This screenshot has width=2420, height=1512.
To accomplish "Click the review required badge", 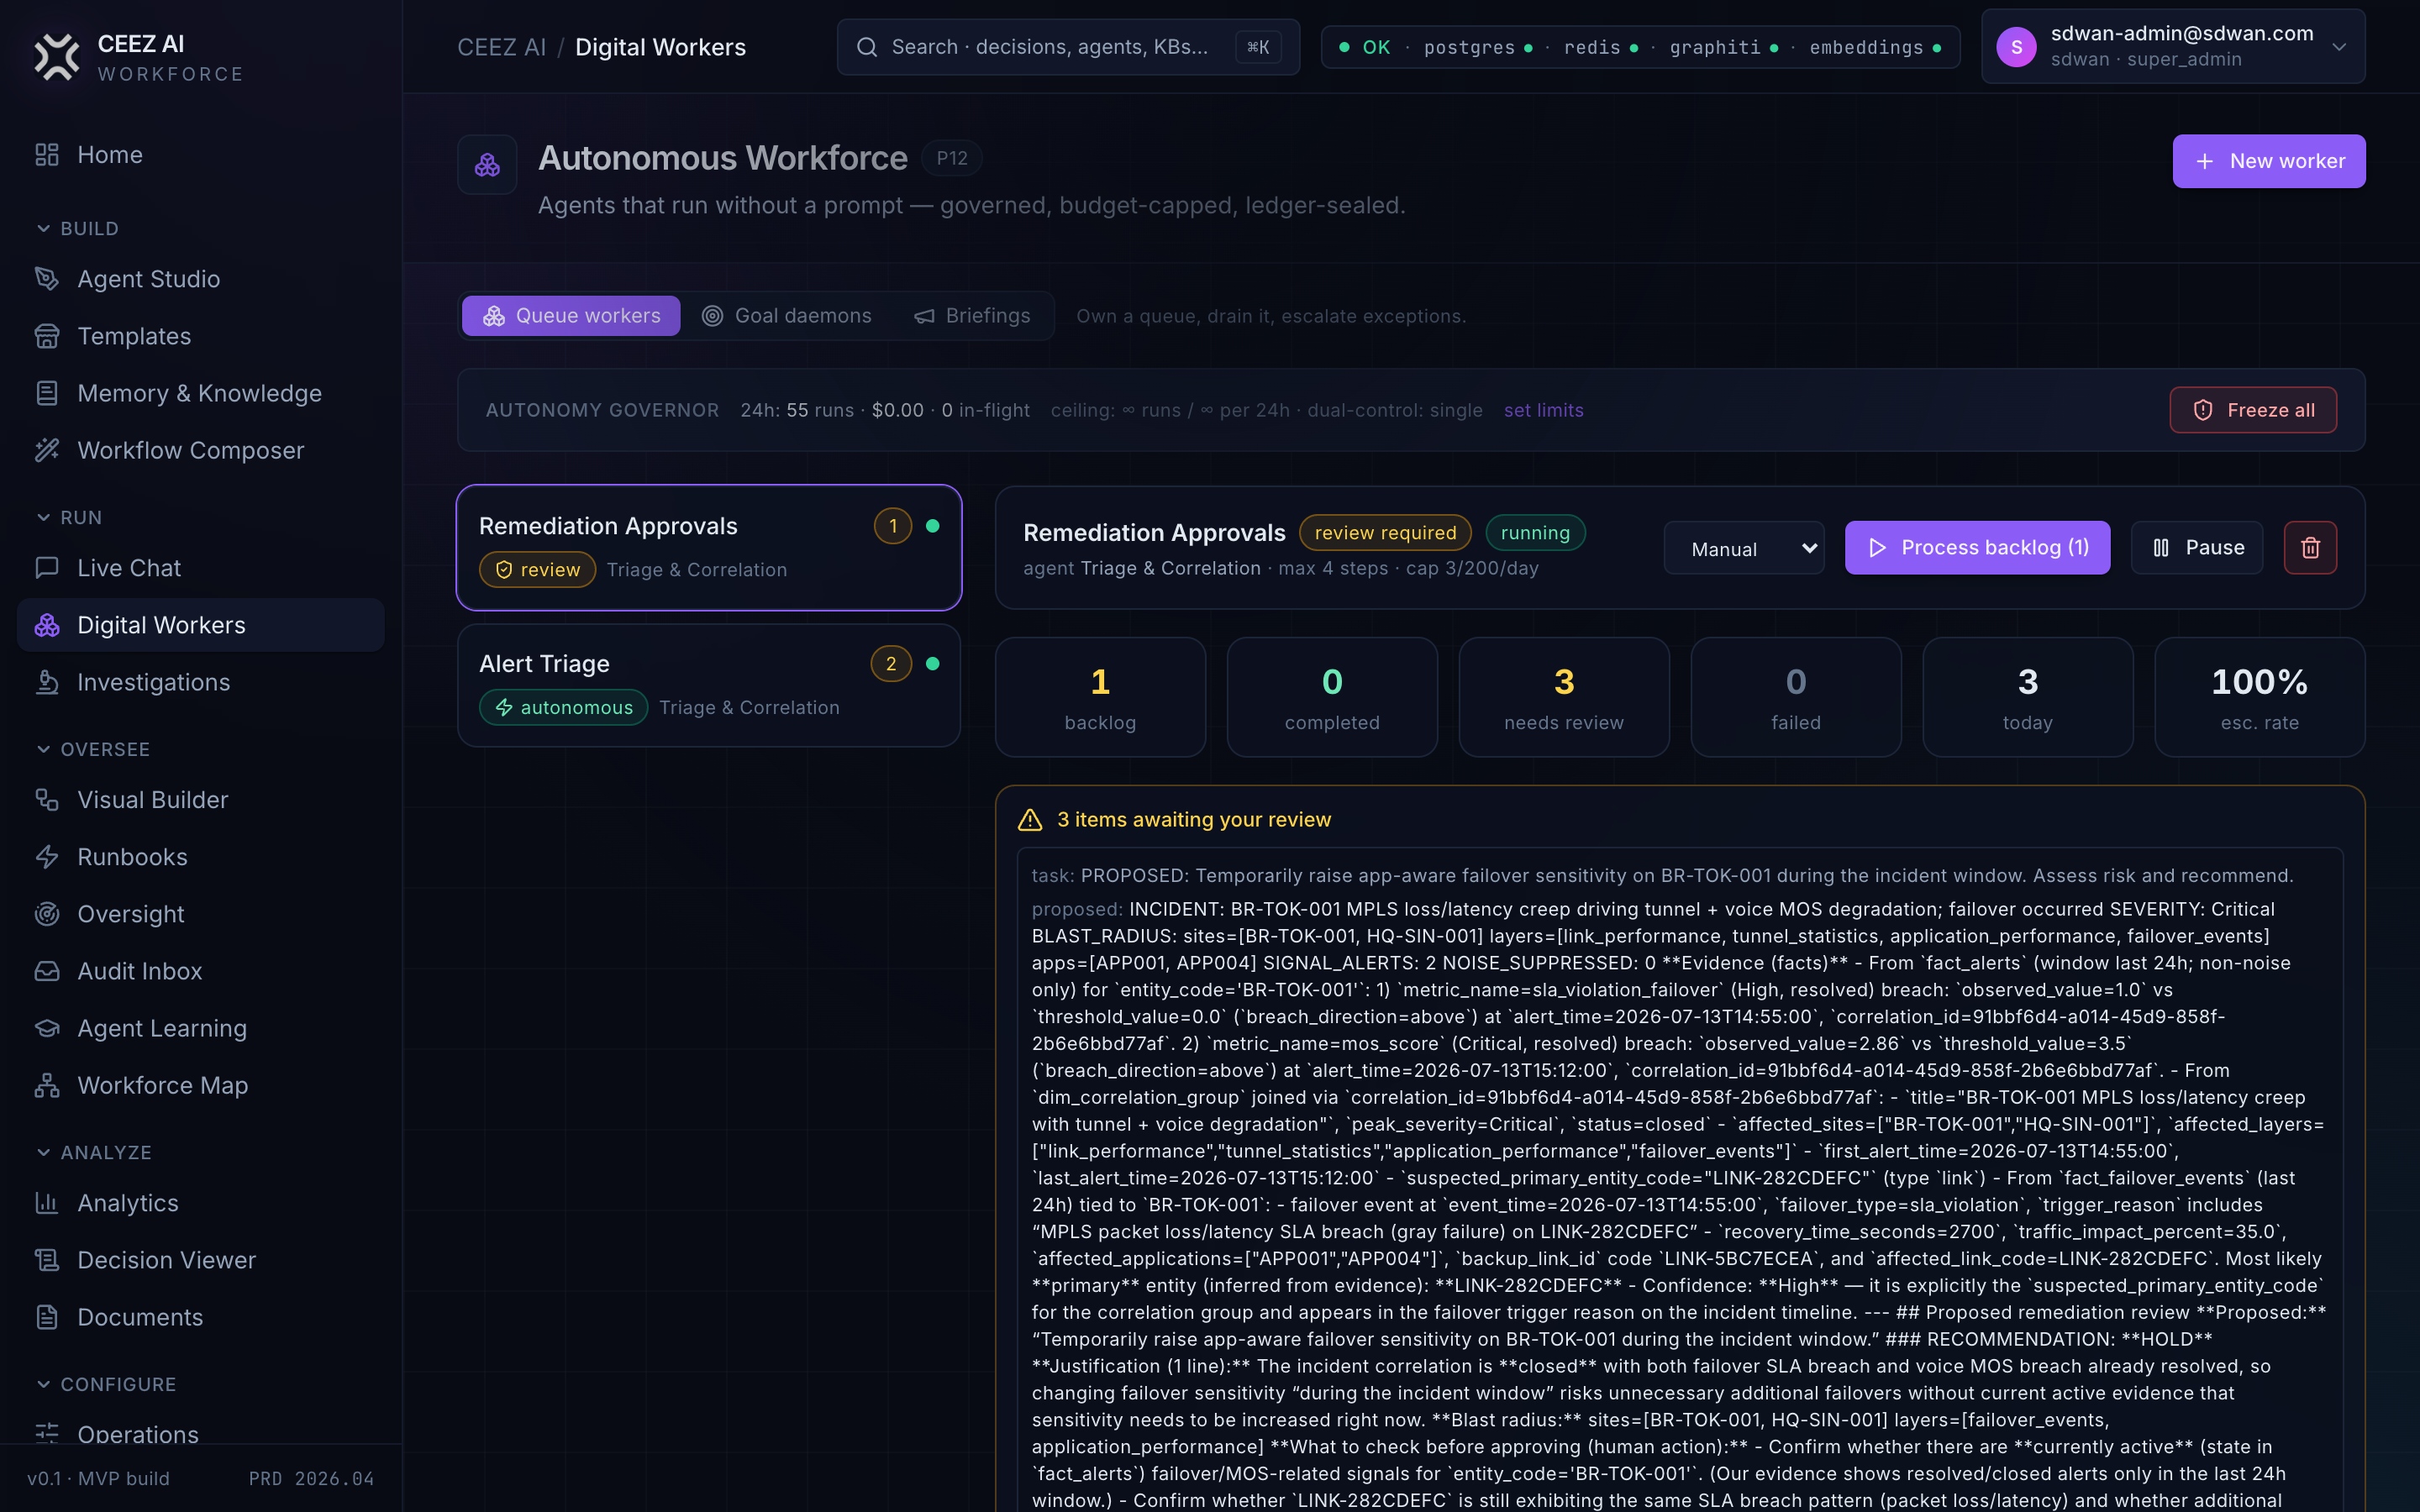I will coord(1385,533).
